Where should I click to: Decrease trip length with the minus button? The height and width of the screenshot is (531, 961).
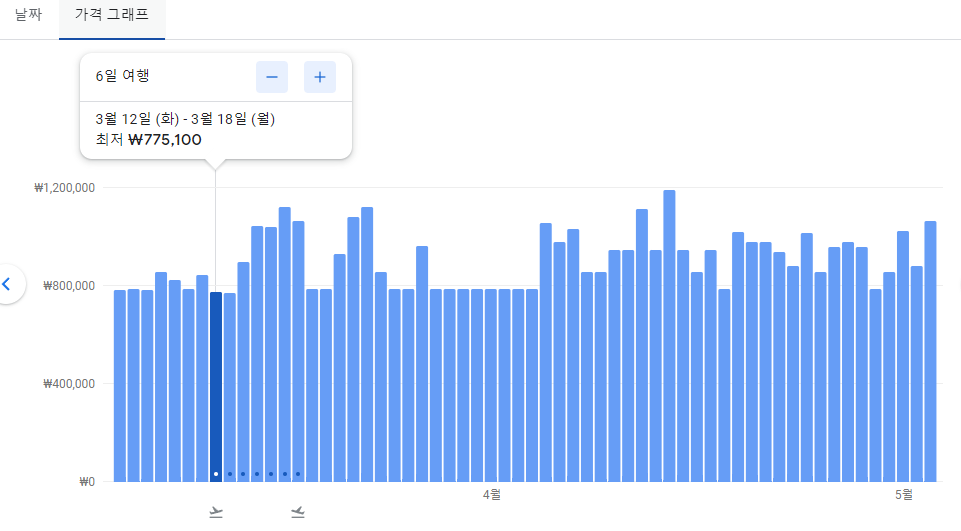click(272, 77)
